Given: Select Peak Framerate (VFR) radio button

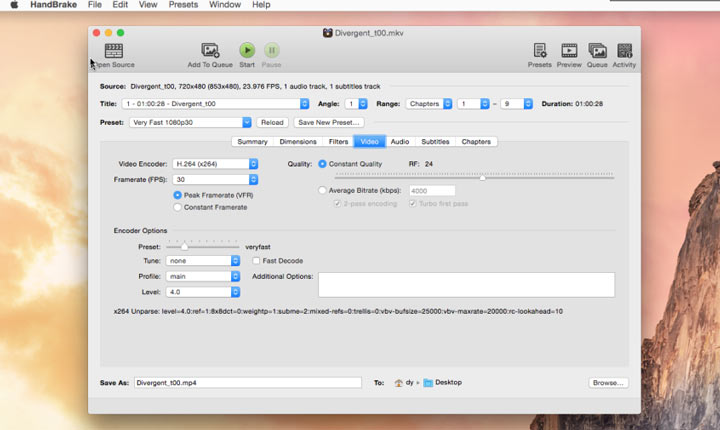Looking at the screenshot, I should coord(177,195).
